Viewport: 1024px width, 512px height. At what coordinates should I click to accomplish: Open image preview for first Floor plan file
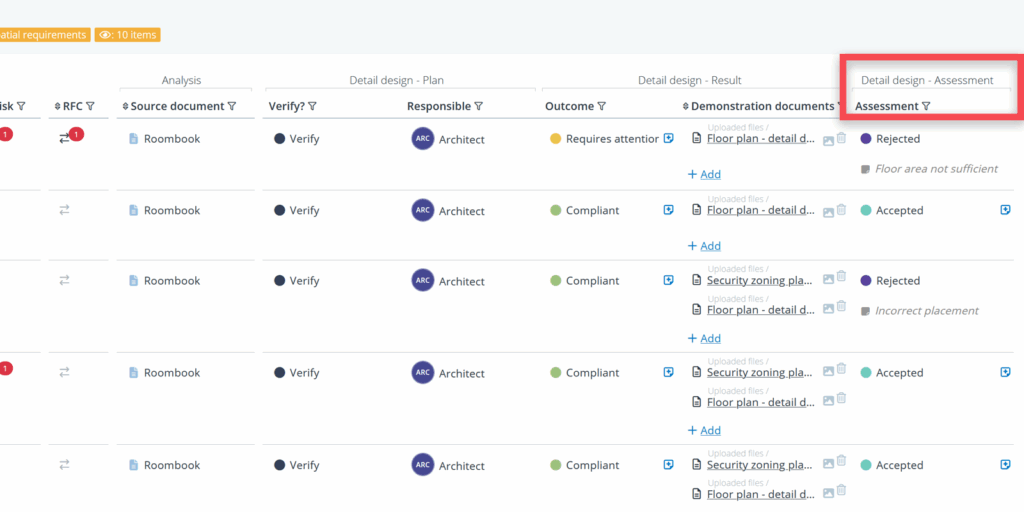point(828,140)
